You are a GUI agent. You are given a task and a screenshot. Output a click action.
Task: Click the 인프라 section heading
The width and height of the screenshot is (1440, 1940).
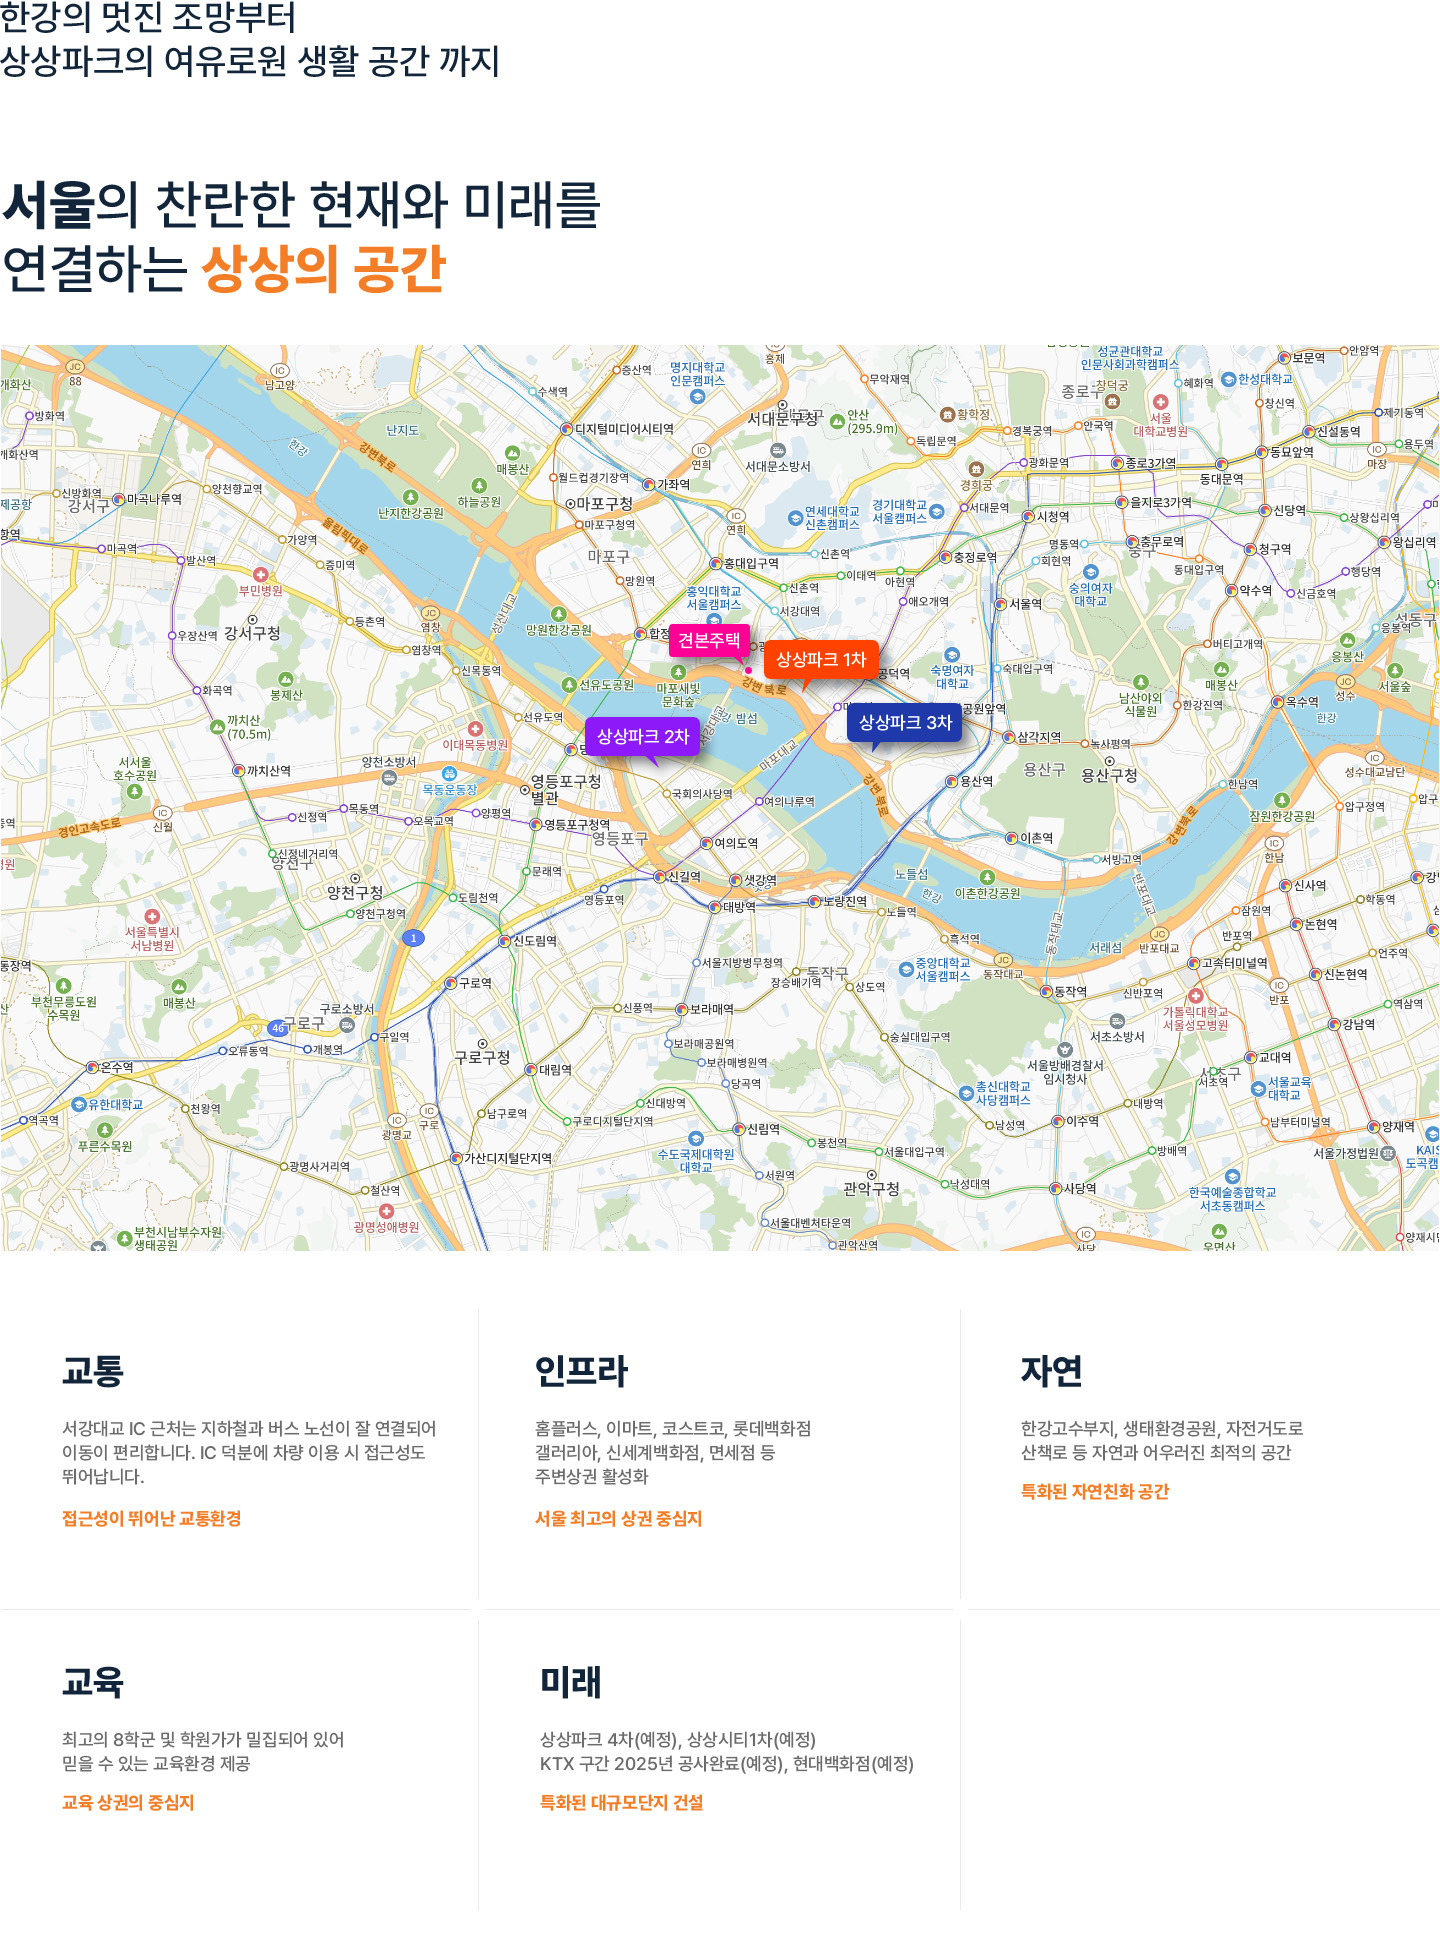tap(581, 1370)
